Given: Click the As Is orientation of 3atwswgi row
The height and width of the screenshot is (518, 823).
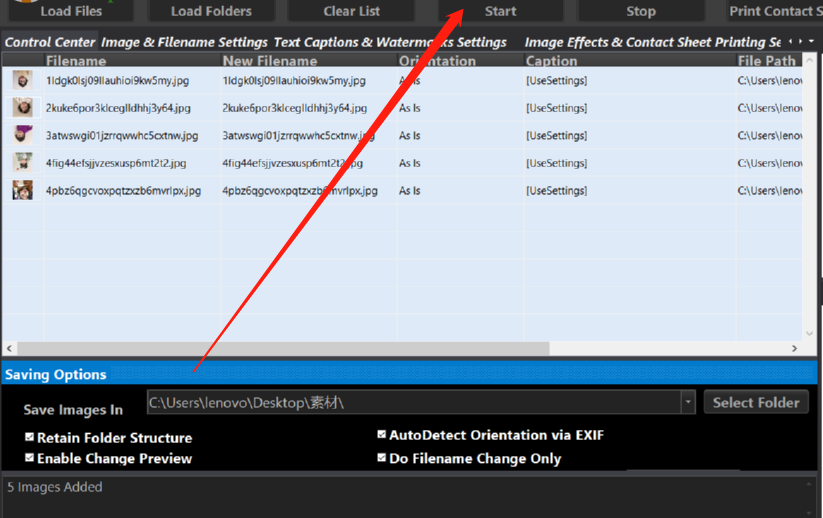Looking at the screenshot, I should point(409,135).
